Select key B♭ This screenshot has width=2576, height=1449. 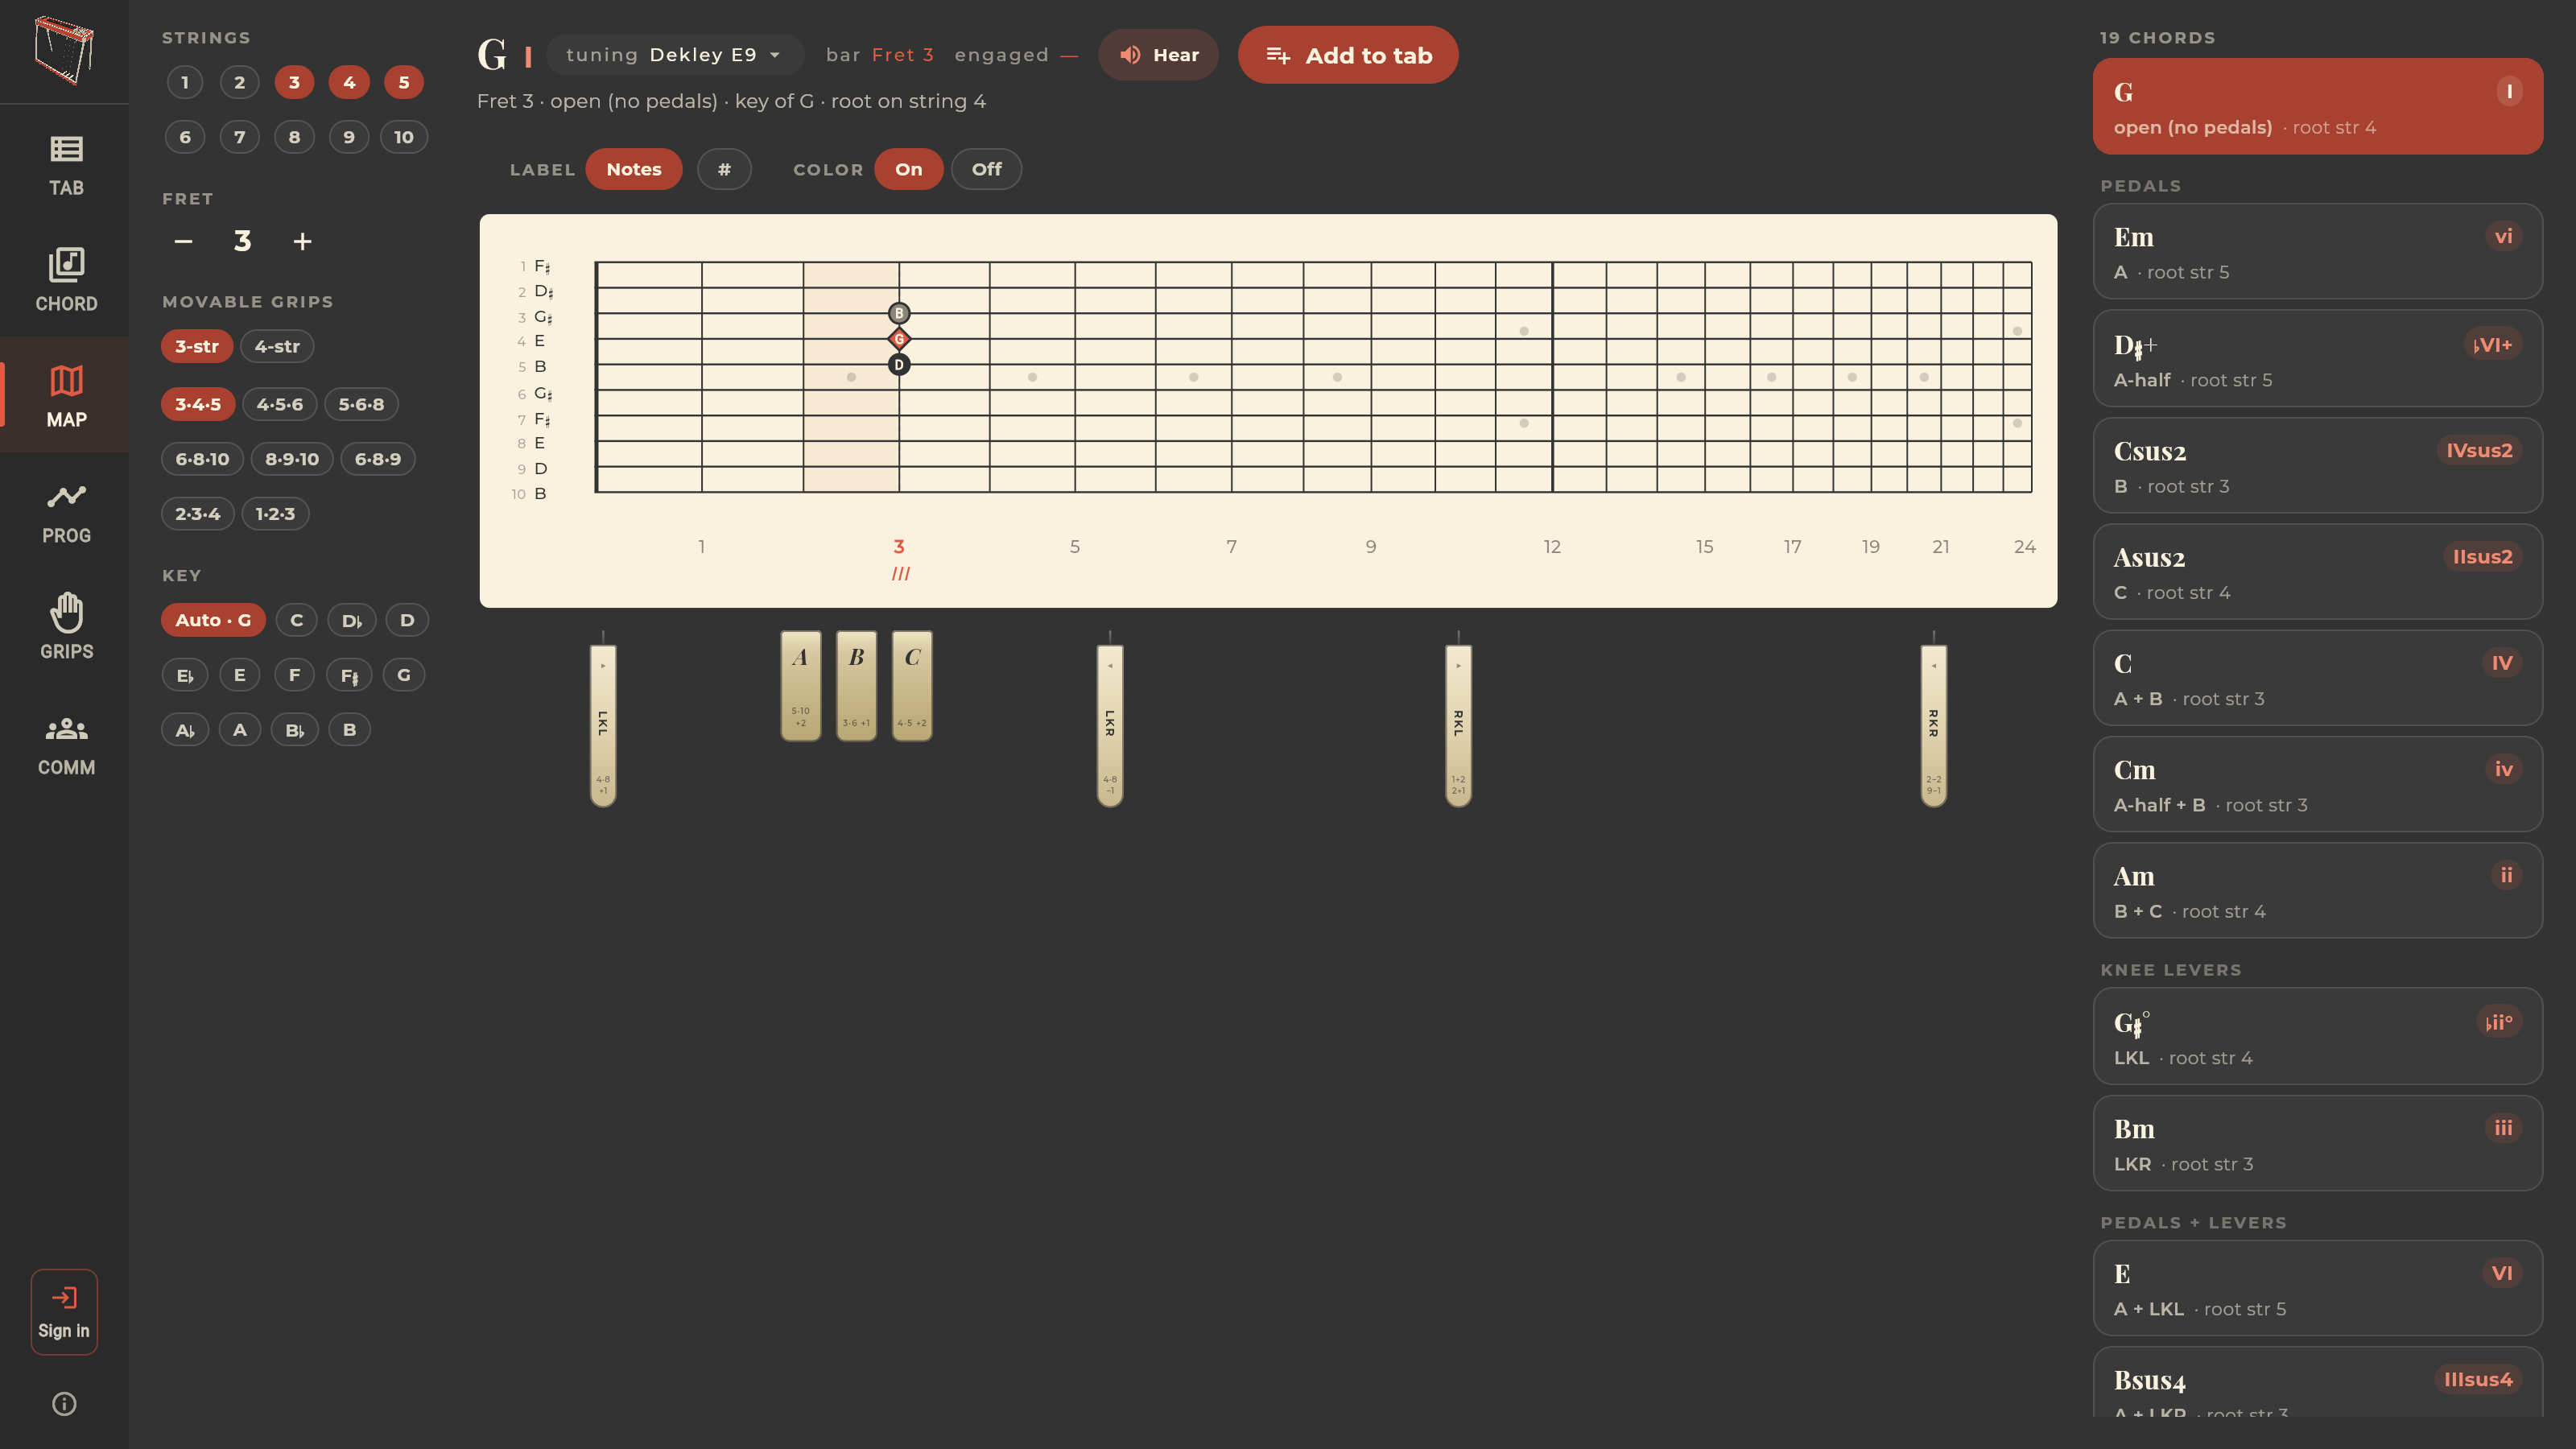click(x=294, y=730)
